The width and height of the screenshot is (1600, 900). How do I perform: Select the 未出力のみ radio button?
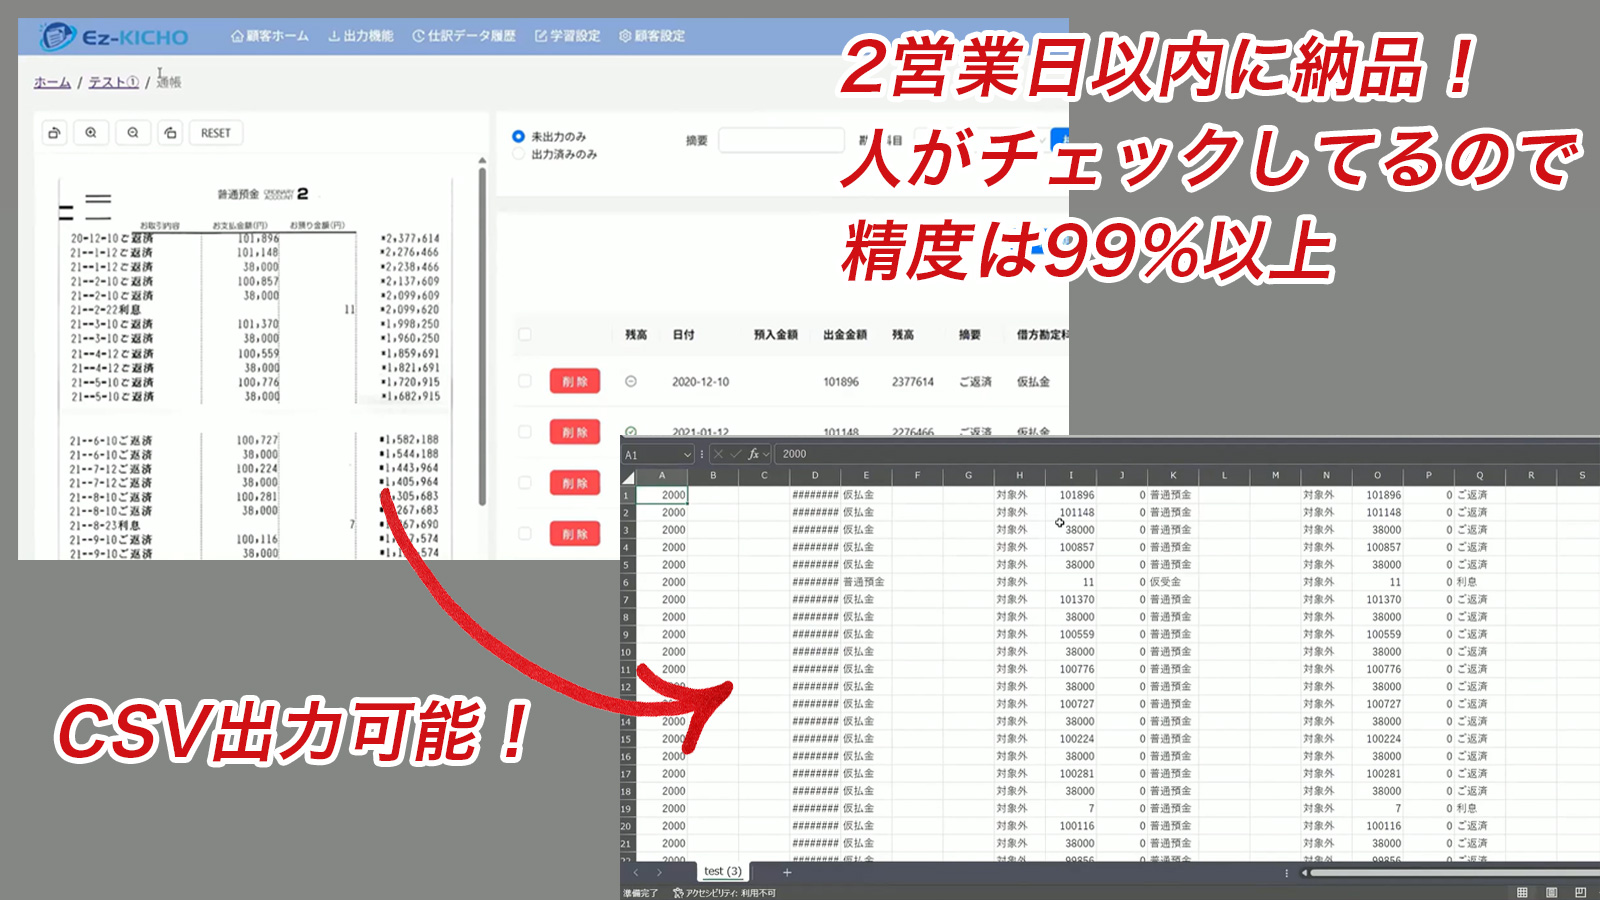pos(518,136)
